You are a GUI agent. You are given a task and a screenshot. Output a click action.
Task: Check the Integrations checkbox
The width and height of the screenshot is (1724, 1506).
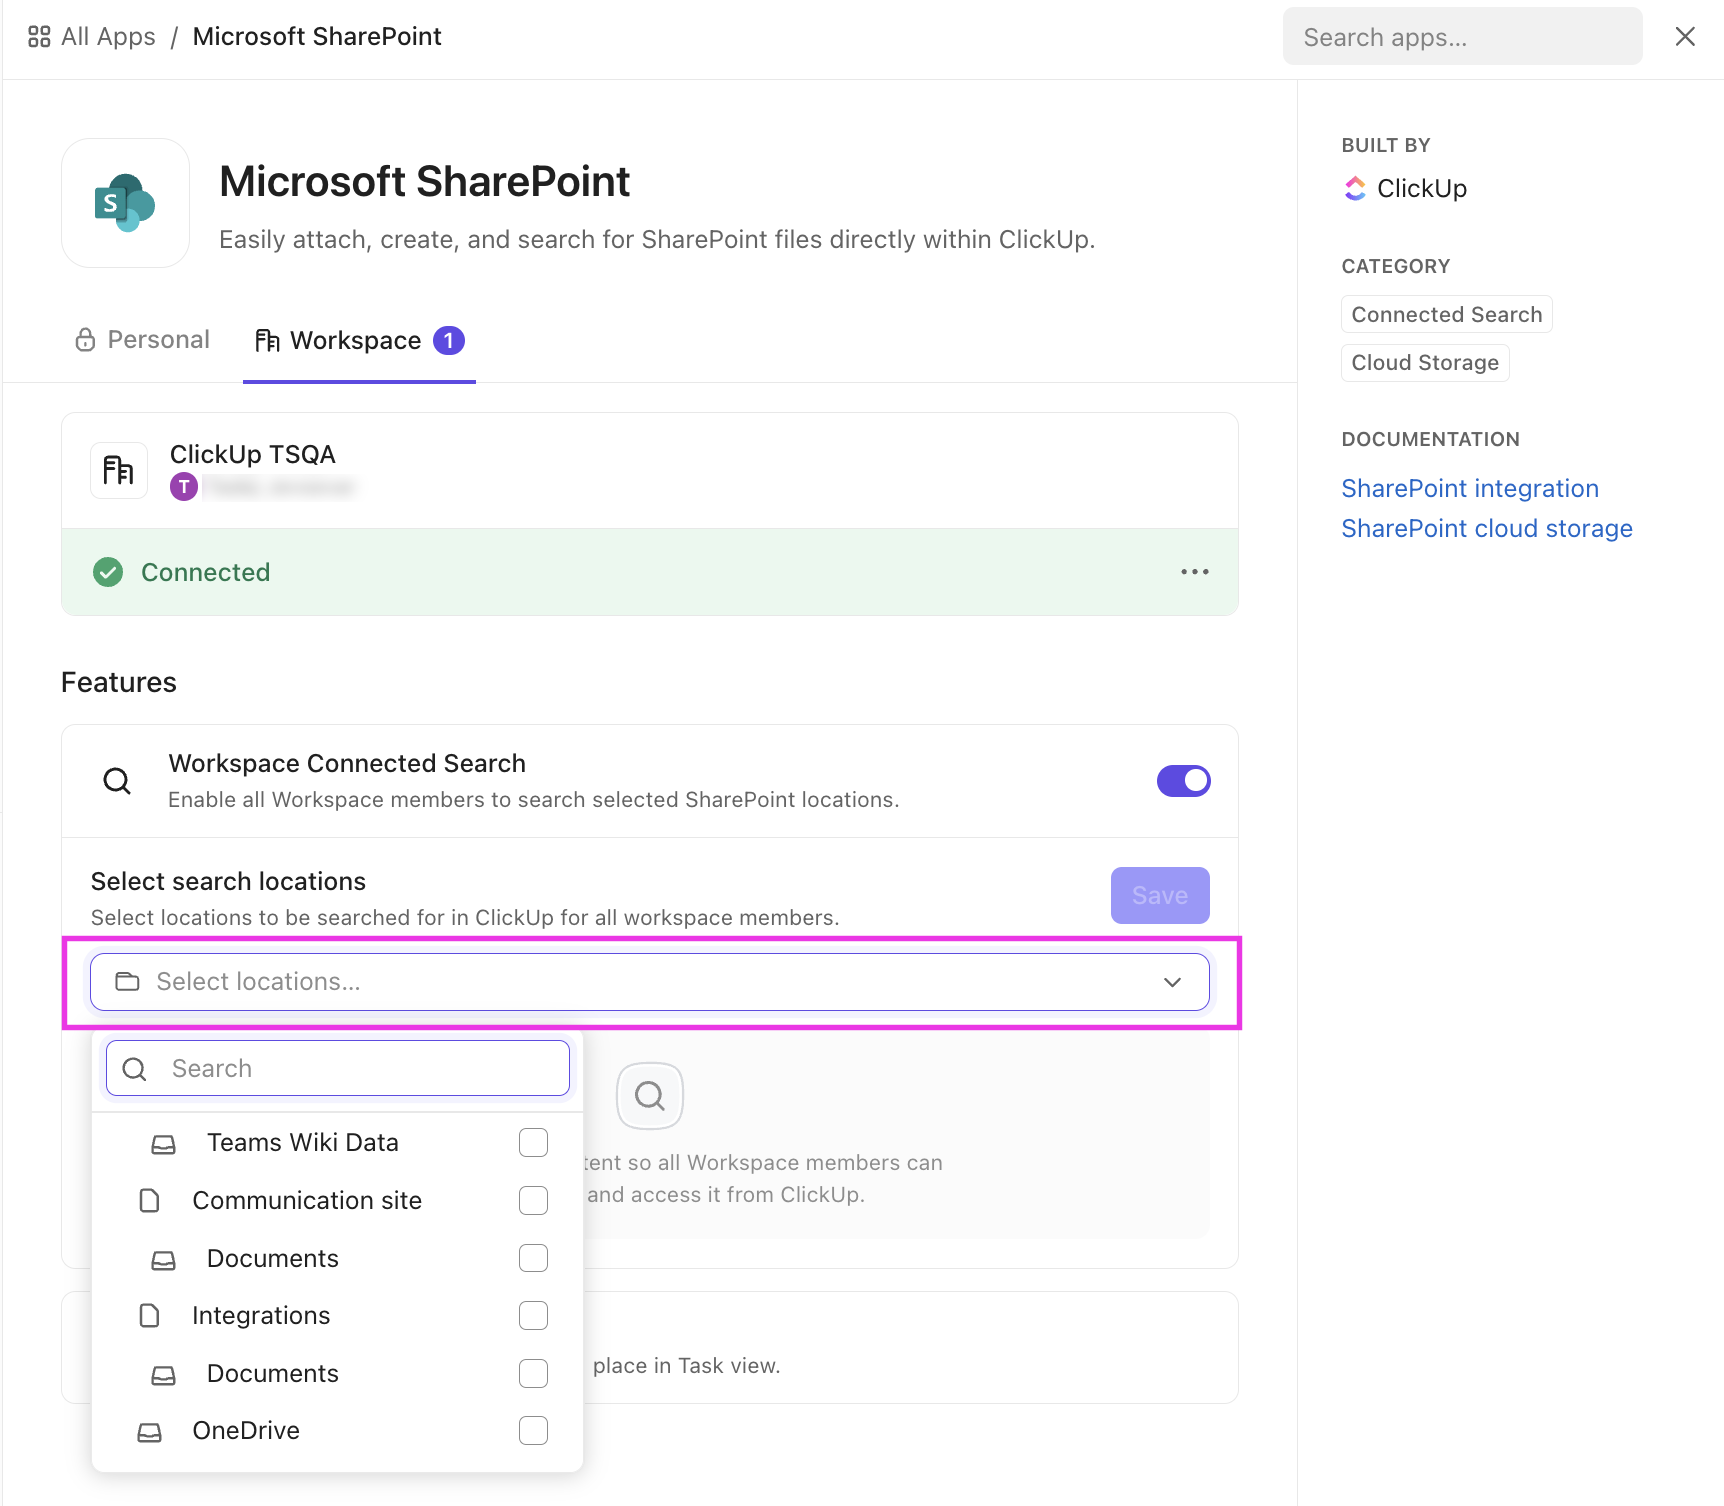[x=533, y=1315]
